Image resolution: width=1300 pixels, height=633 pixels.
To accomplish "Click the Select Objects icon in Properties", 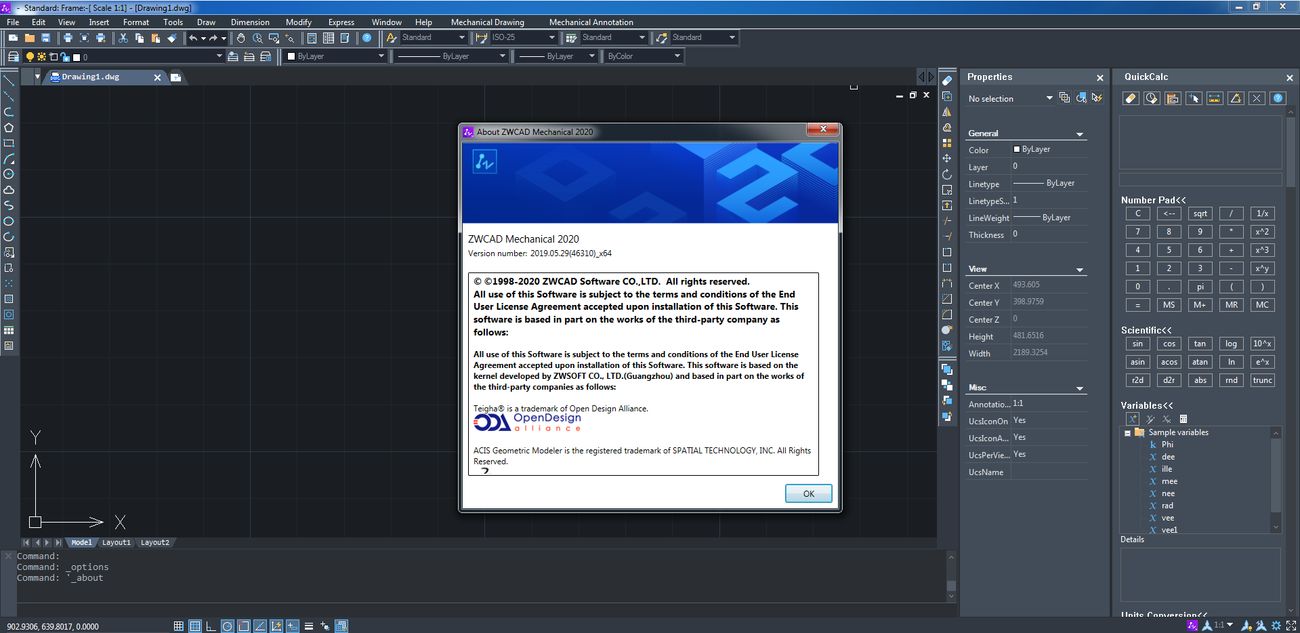I will (1080, 98).
